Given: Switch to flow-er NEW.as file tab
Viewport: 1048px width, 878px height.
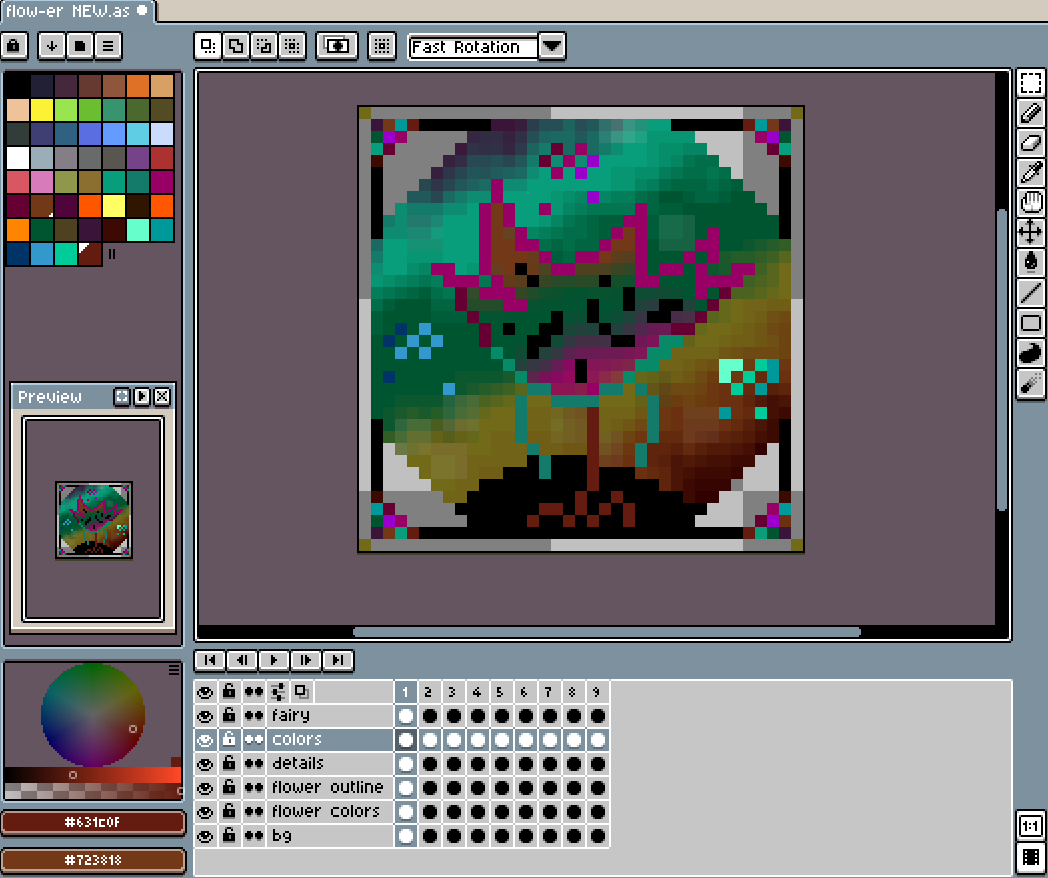Looking at the screenshot, I should point(77,11).
